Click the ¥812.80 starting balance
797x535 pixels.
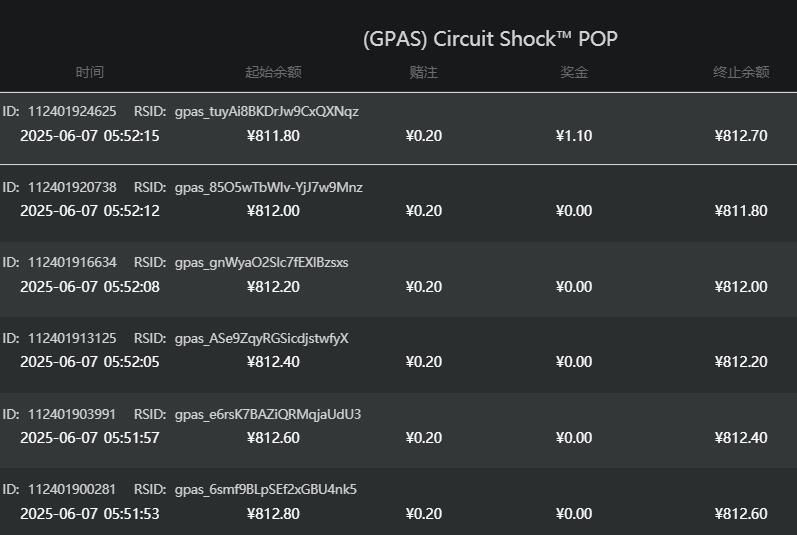[273, 514]
